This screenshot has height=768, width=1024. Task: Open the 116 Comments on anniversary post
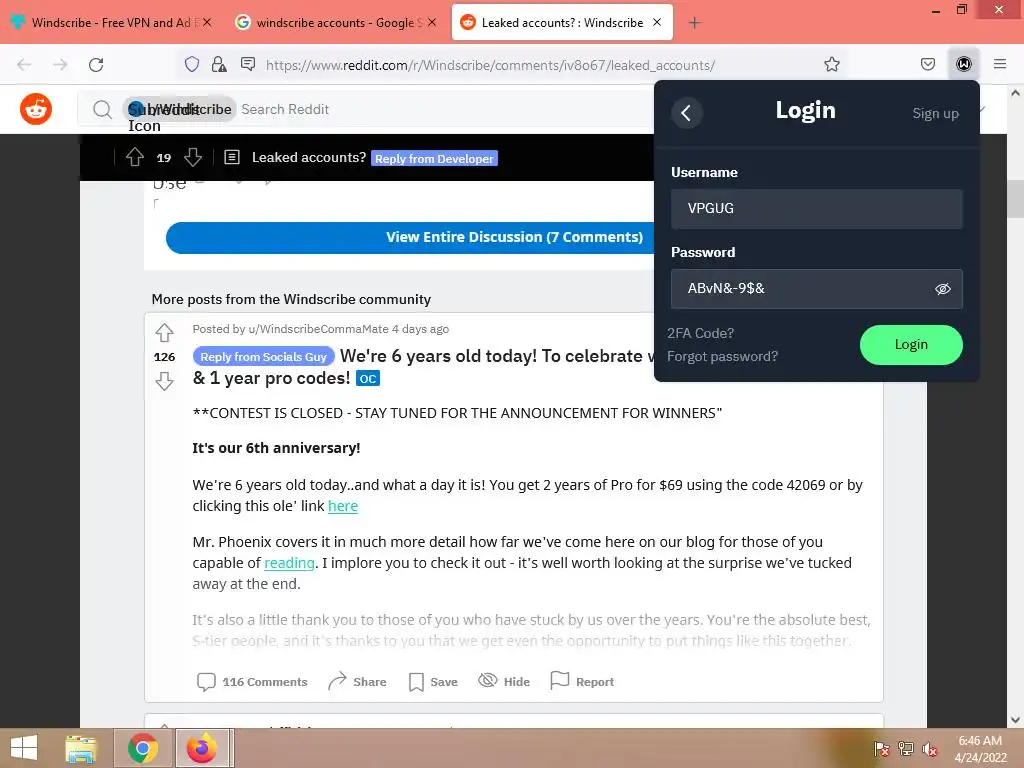[x=252, y=682]
